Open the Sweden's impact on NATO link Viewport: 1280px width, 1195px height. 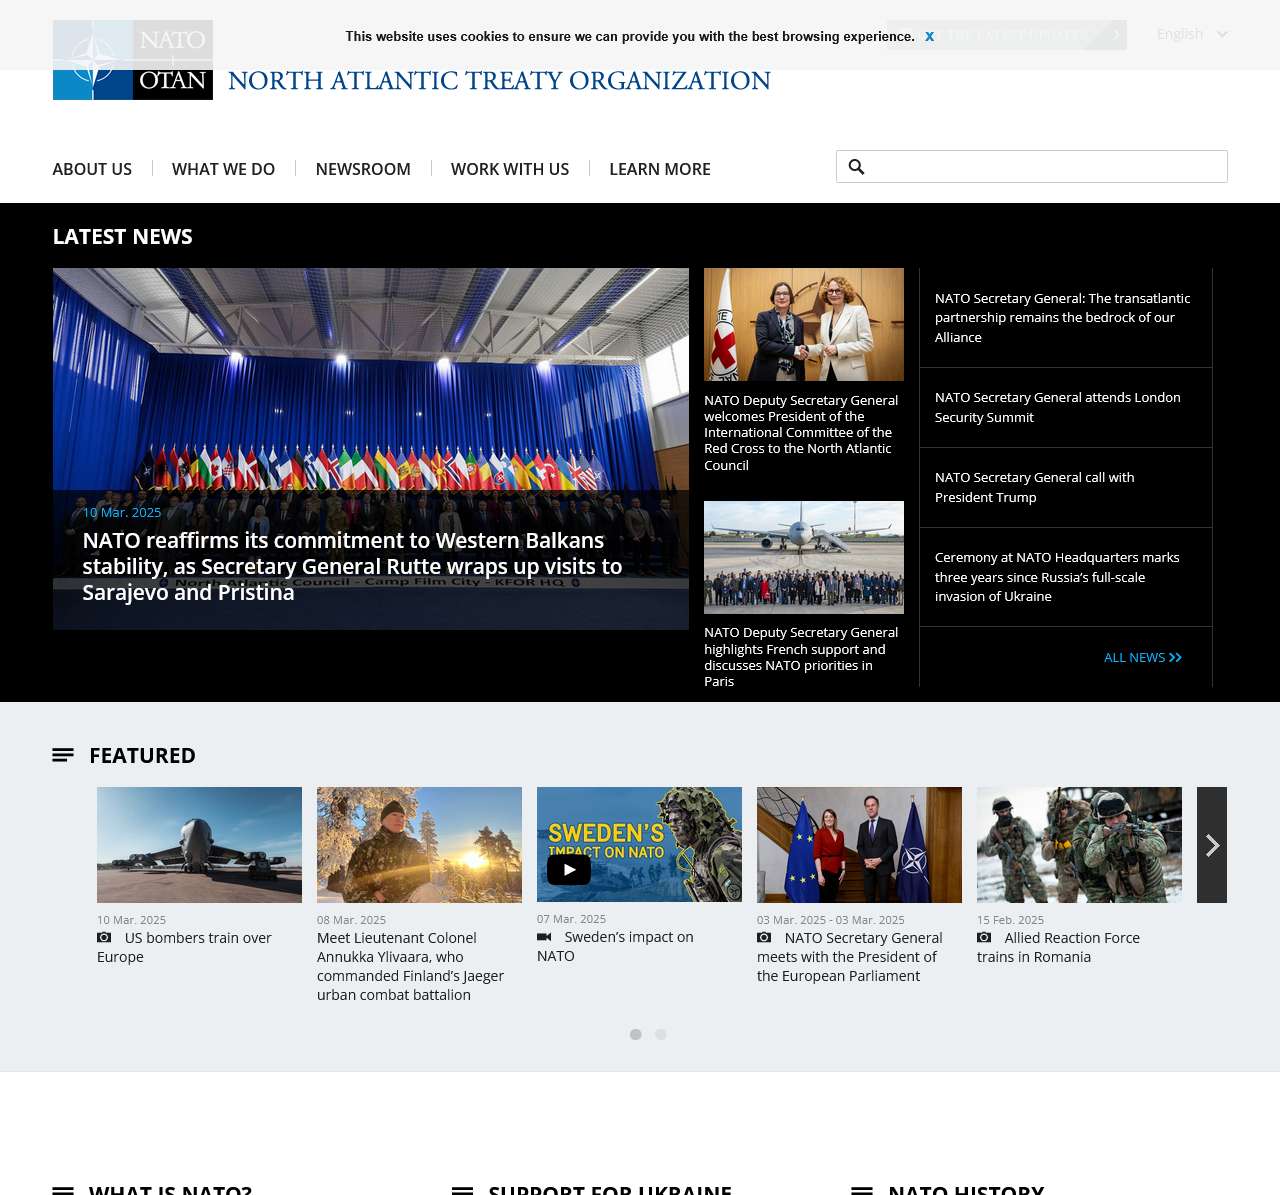point(615,946)
